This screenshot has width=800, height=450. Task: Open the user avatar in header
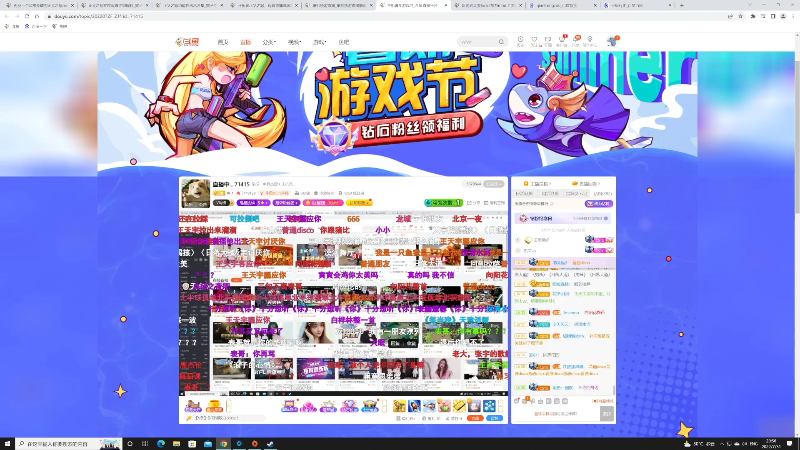612,41
